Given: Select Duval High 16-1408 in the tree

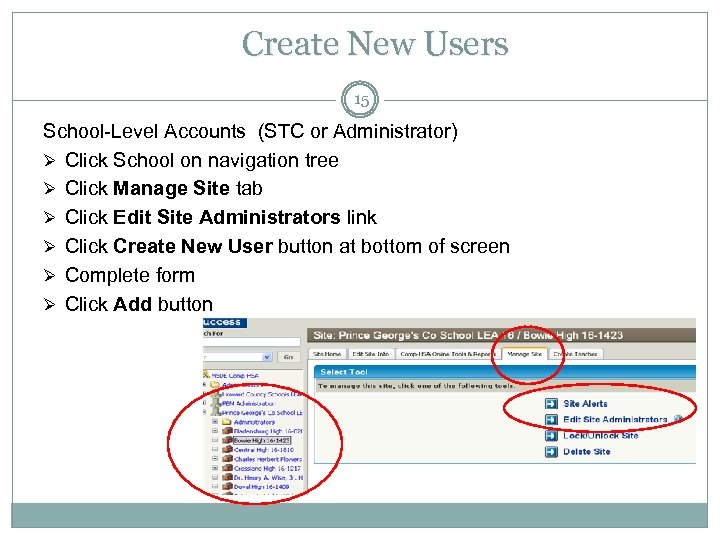Looking at the screenshot, I should (261, 487).
